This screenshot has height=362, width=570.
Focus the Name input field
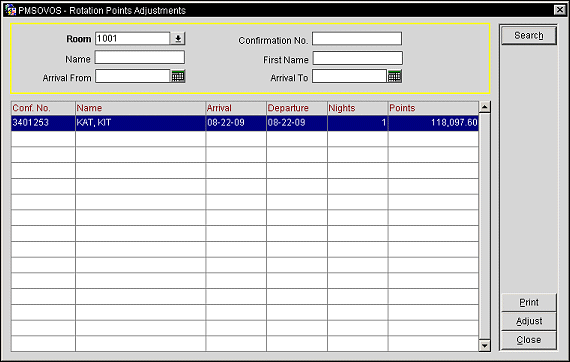(140, 57)
